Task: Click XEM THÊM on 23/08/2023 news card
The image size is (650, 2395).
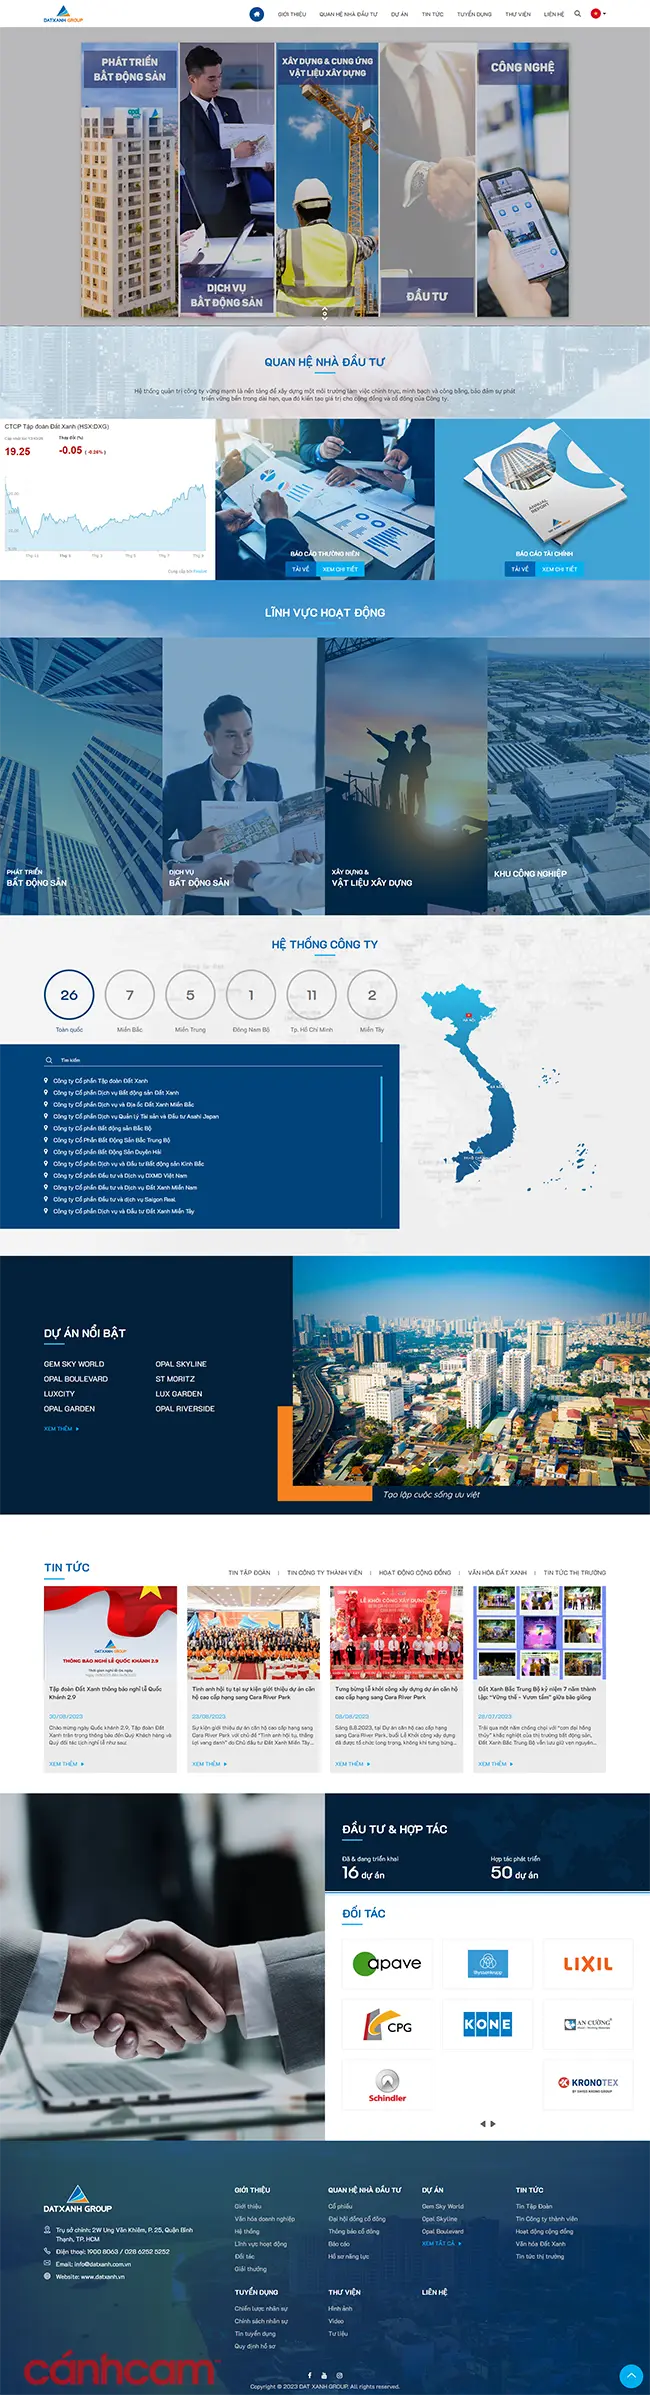Action: point(209,1764)
